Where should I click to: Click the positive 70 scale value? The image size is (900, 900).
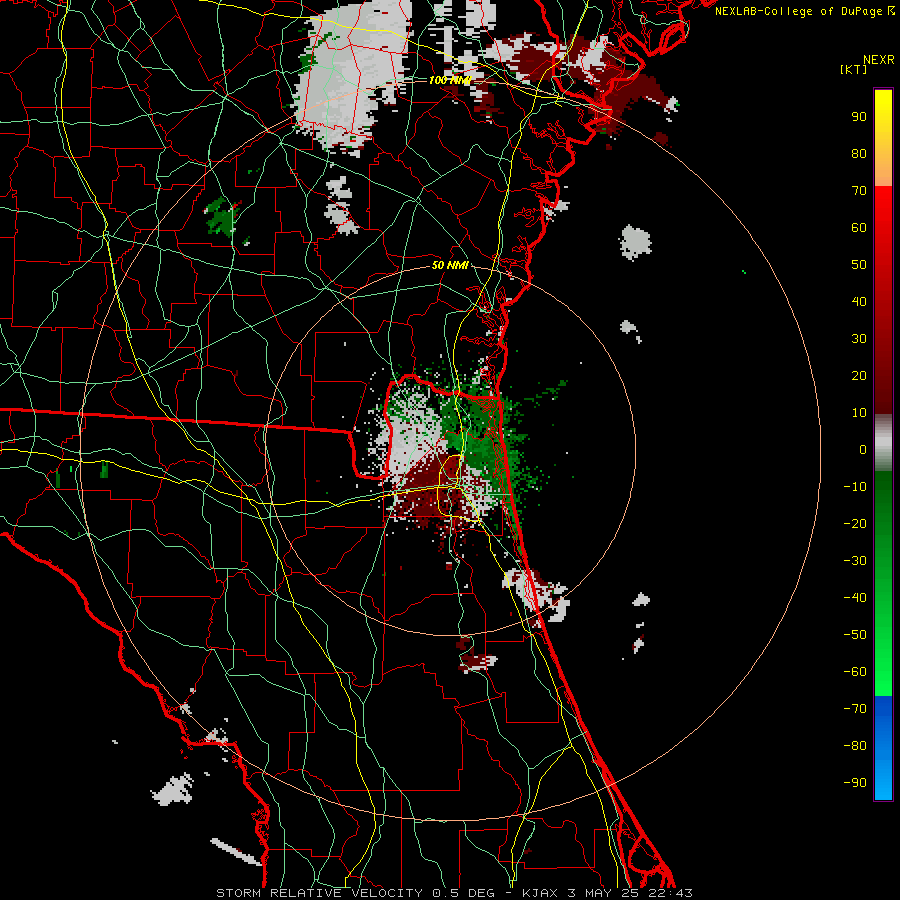pos(859,191)
